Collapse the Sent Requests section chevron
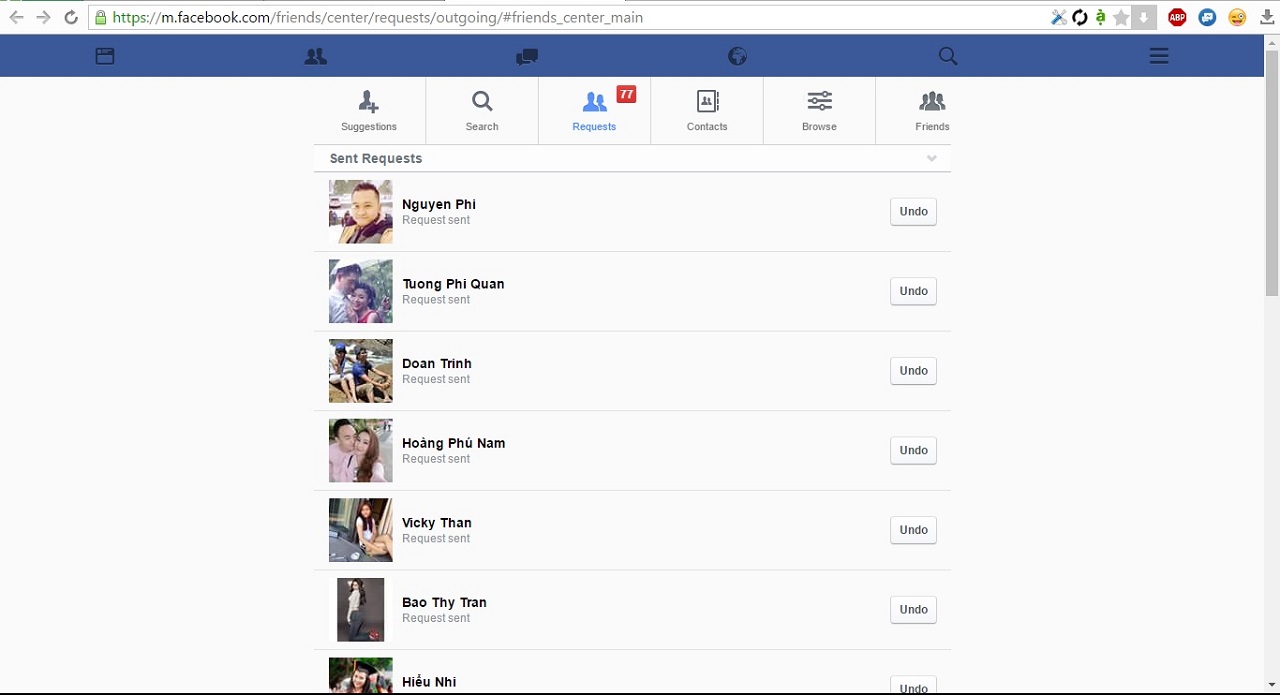The width and height of the screenshot is (1280, 695). (x=932, y=158)
